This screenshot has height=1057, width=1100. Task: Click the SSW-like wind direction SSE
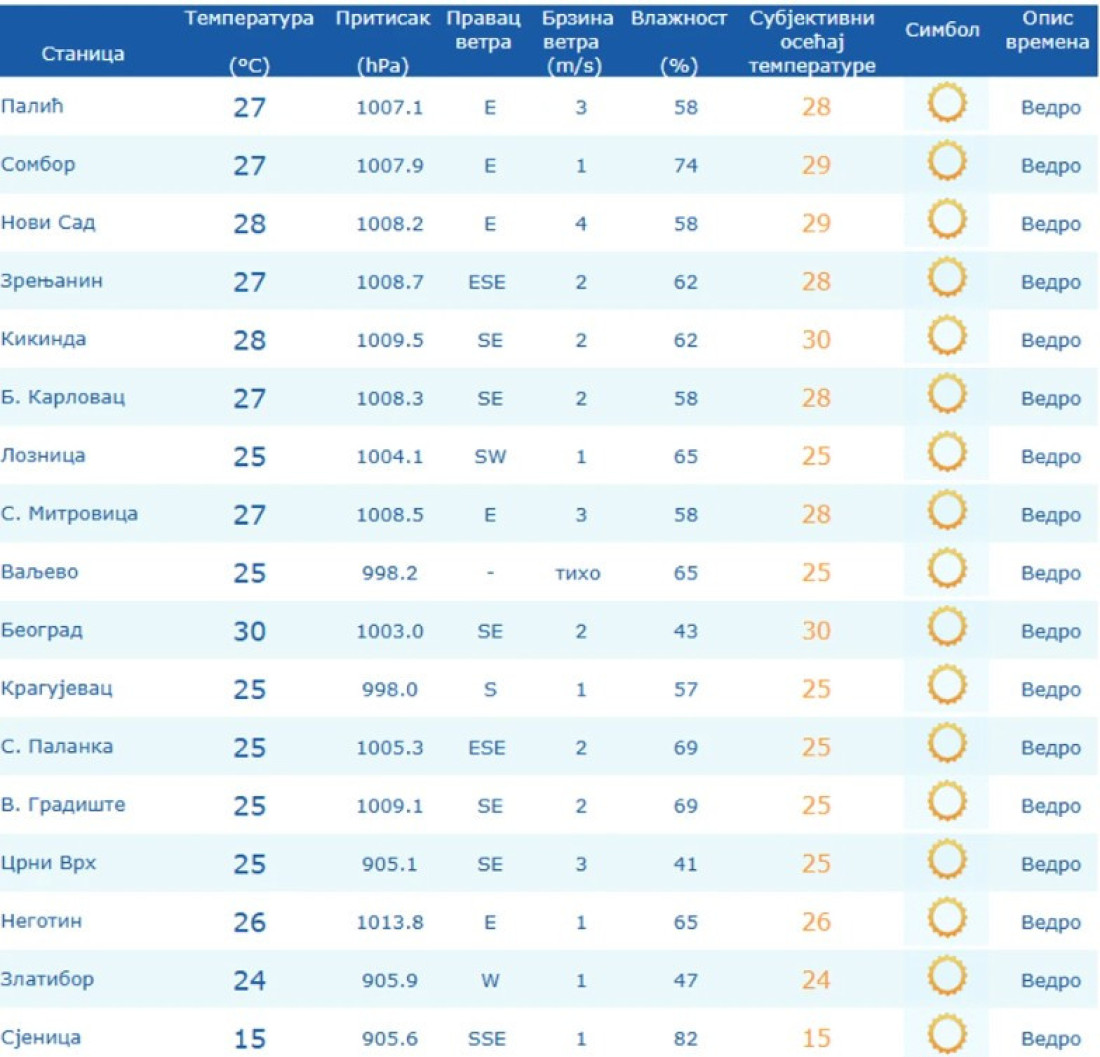[x=487, y=1039]
